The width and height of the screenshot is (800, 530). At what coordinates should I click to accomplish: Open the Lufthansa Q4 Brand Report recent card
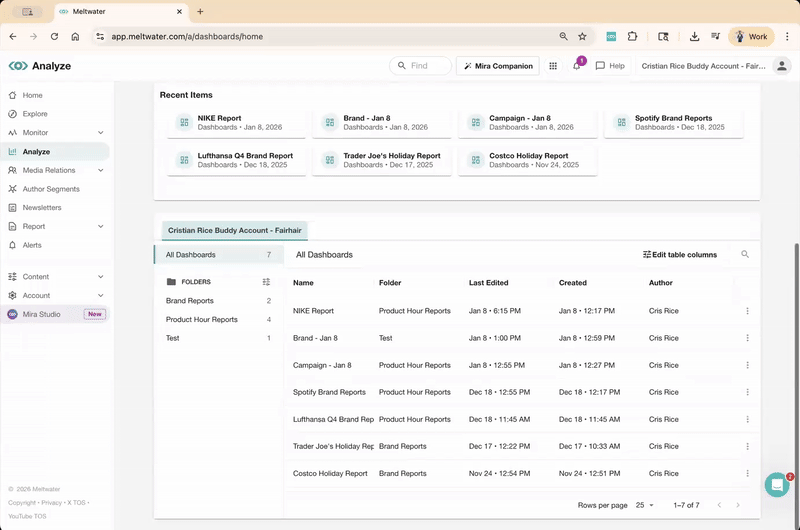click(236, 160)
